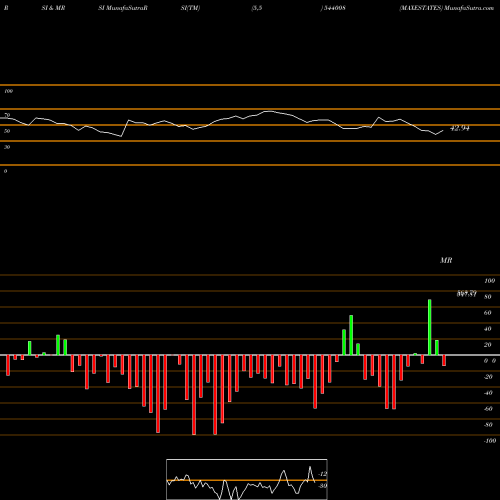Image resolution: width=500 pixels, height=500 pixels.
Task: Click the MunafaSutra.com watermark text at top right
Action: tap(469, 8)
